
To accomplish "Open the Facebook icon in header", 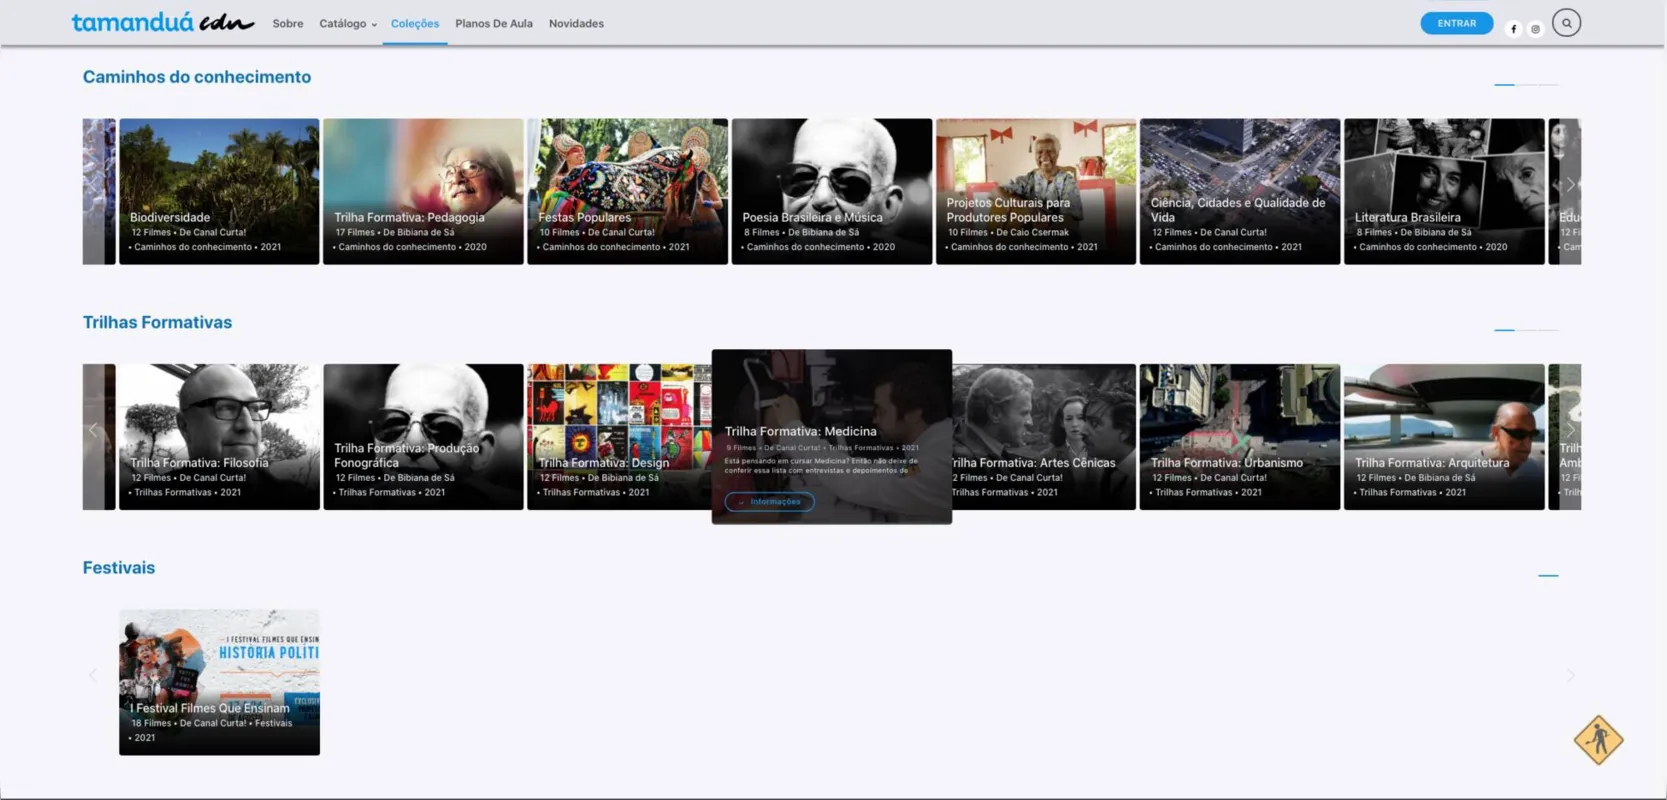I will [x=1513, y=29].
